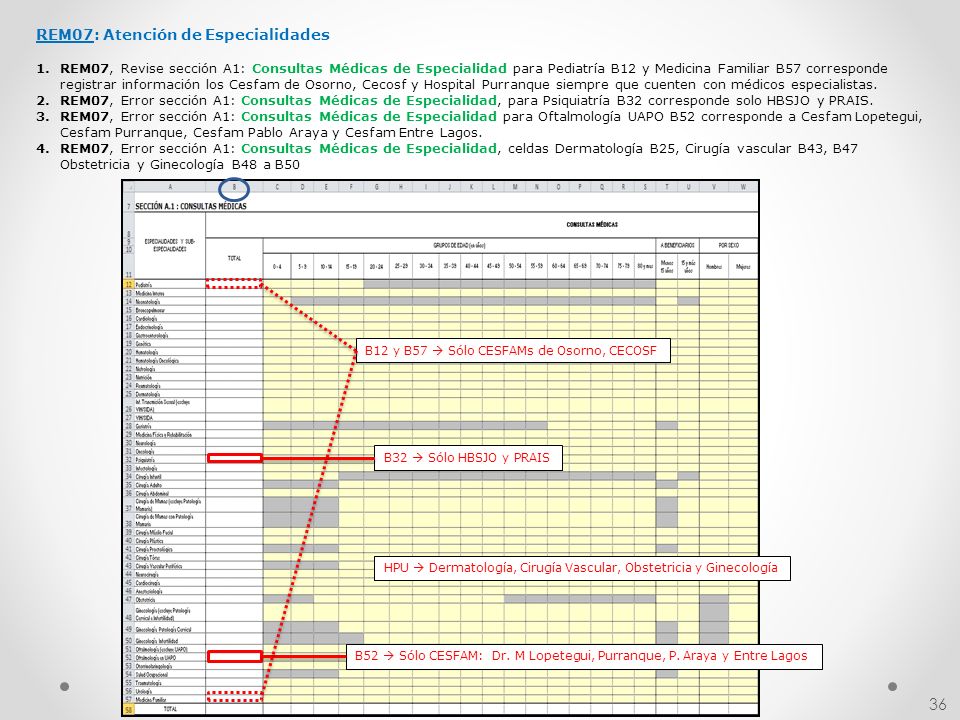Click the Obstetricia row label
The image size is (960, 720).
170,600
